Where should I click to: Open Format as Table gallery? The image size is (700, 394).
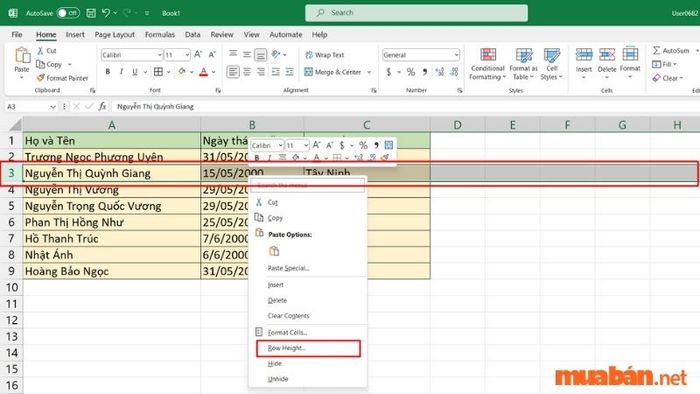[523, 64]
